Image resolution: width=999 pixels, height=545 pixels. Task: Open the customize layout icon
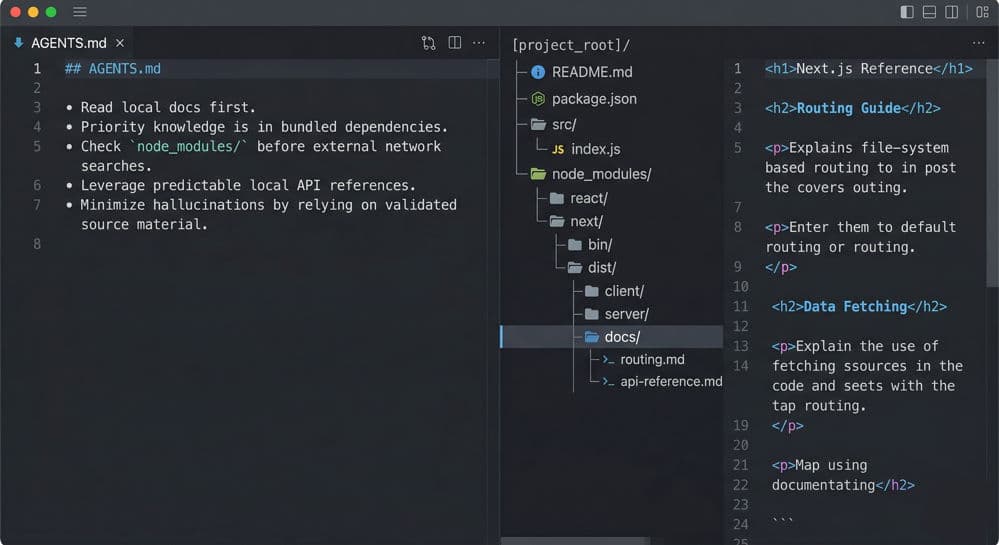[x=982, y=12]
